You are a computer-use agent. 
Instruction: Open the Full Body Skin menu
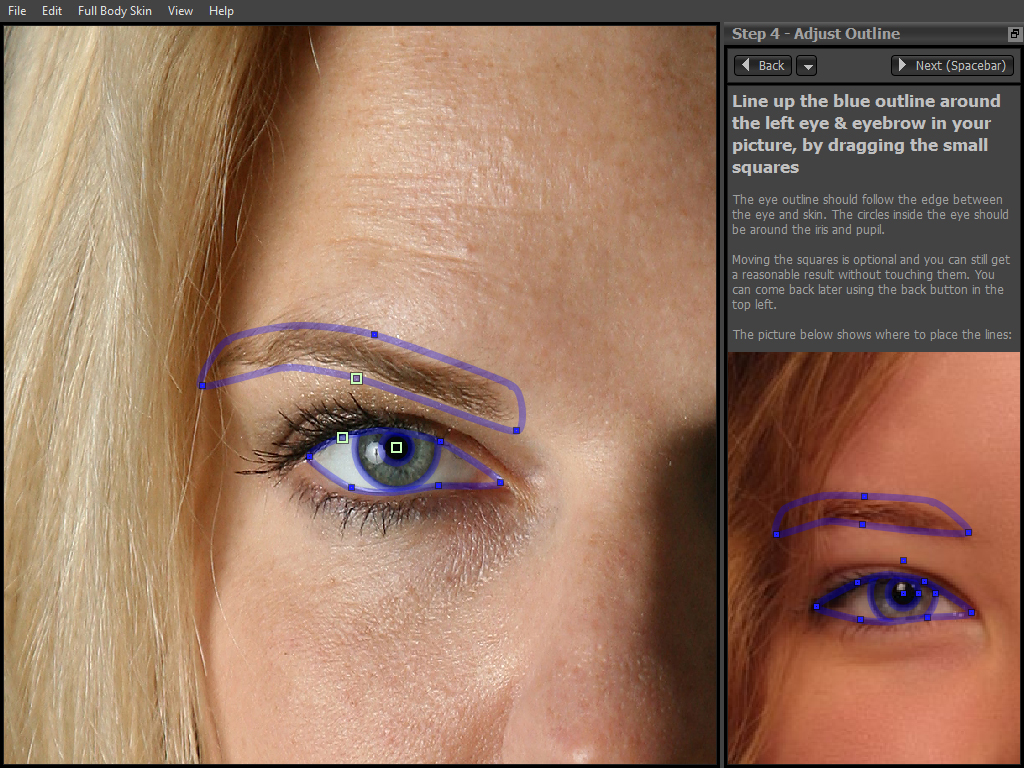click(x=115, y=11)
